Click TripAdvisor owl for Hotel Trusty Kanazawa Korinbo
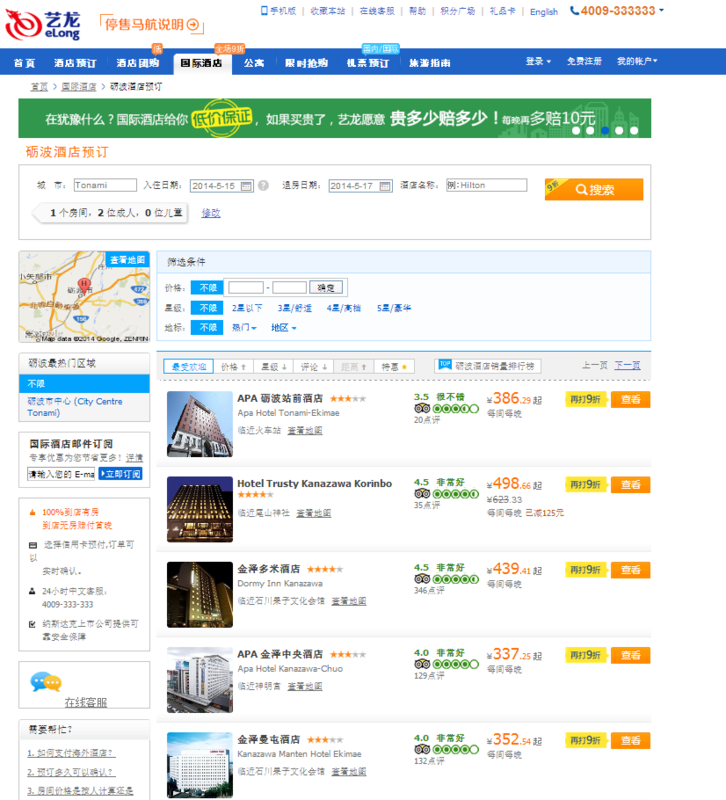 coord(422,493)
